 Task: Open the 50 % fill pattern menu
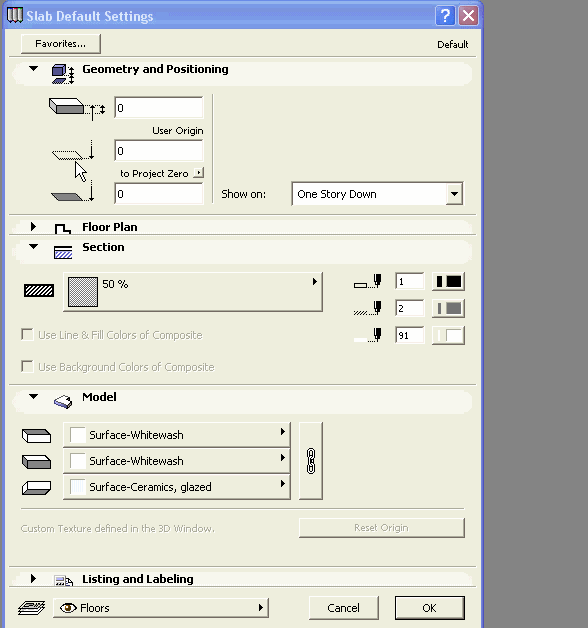193,292
